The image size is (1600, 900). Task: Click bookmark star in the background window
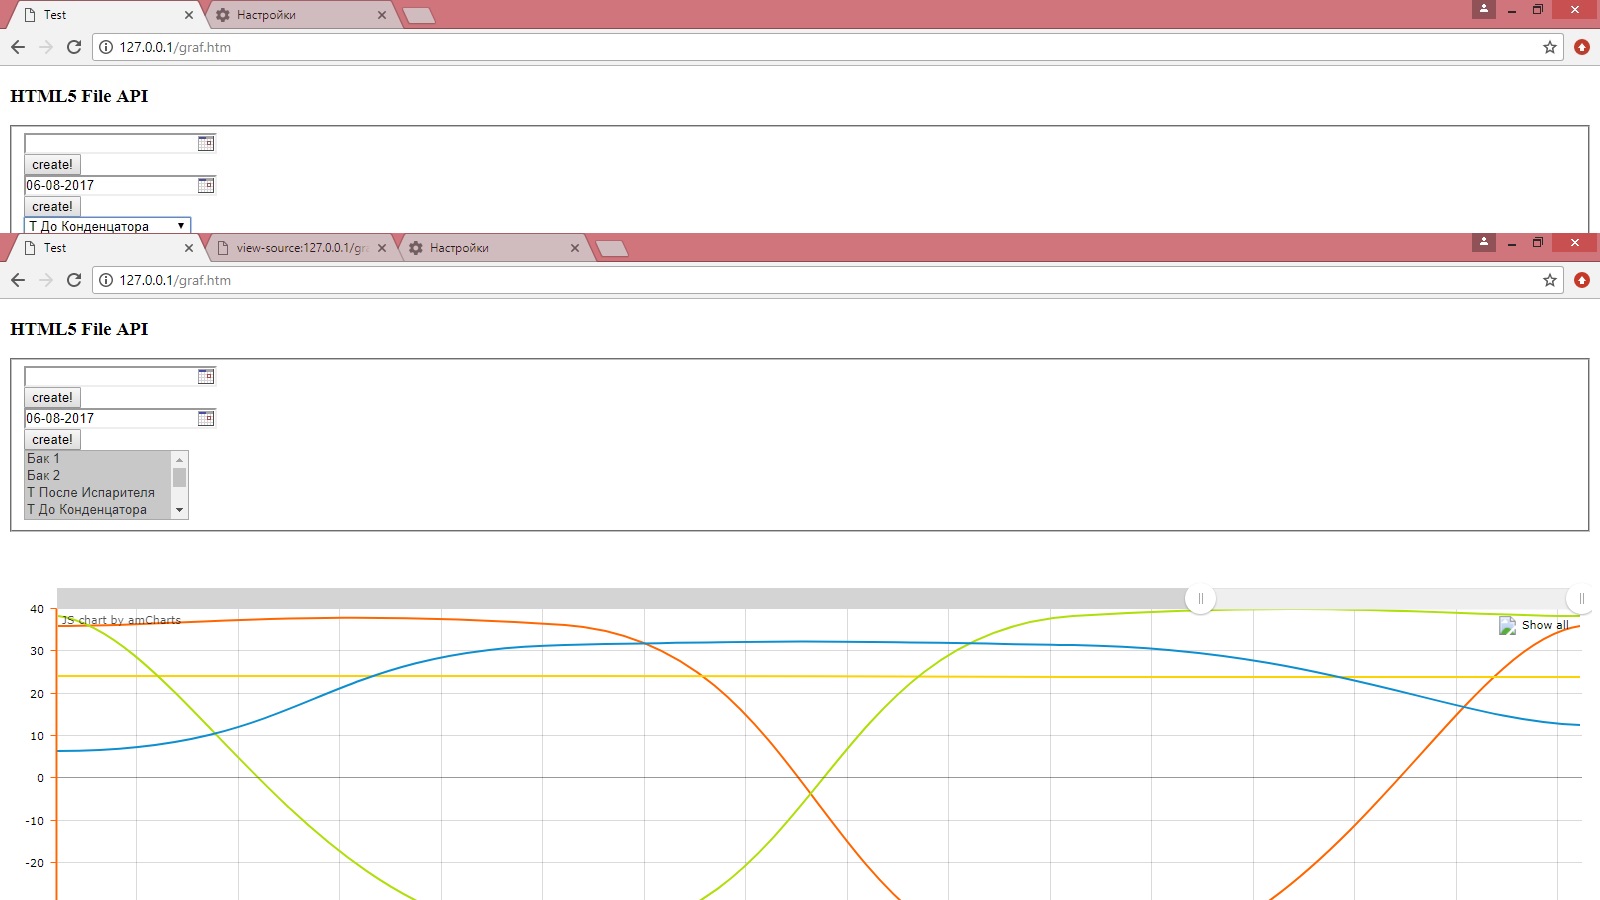(x=1550, y=47)
